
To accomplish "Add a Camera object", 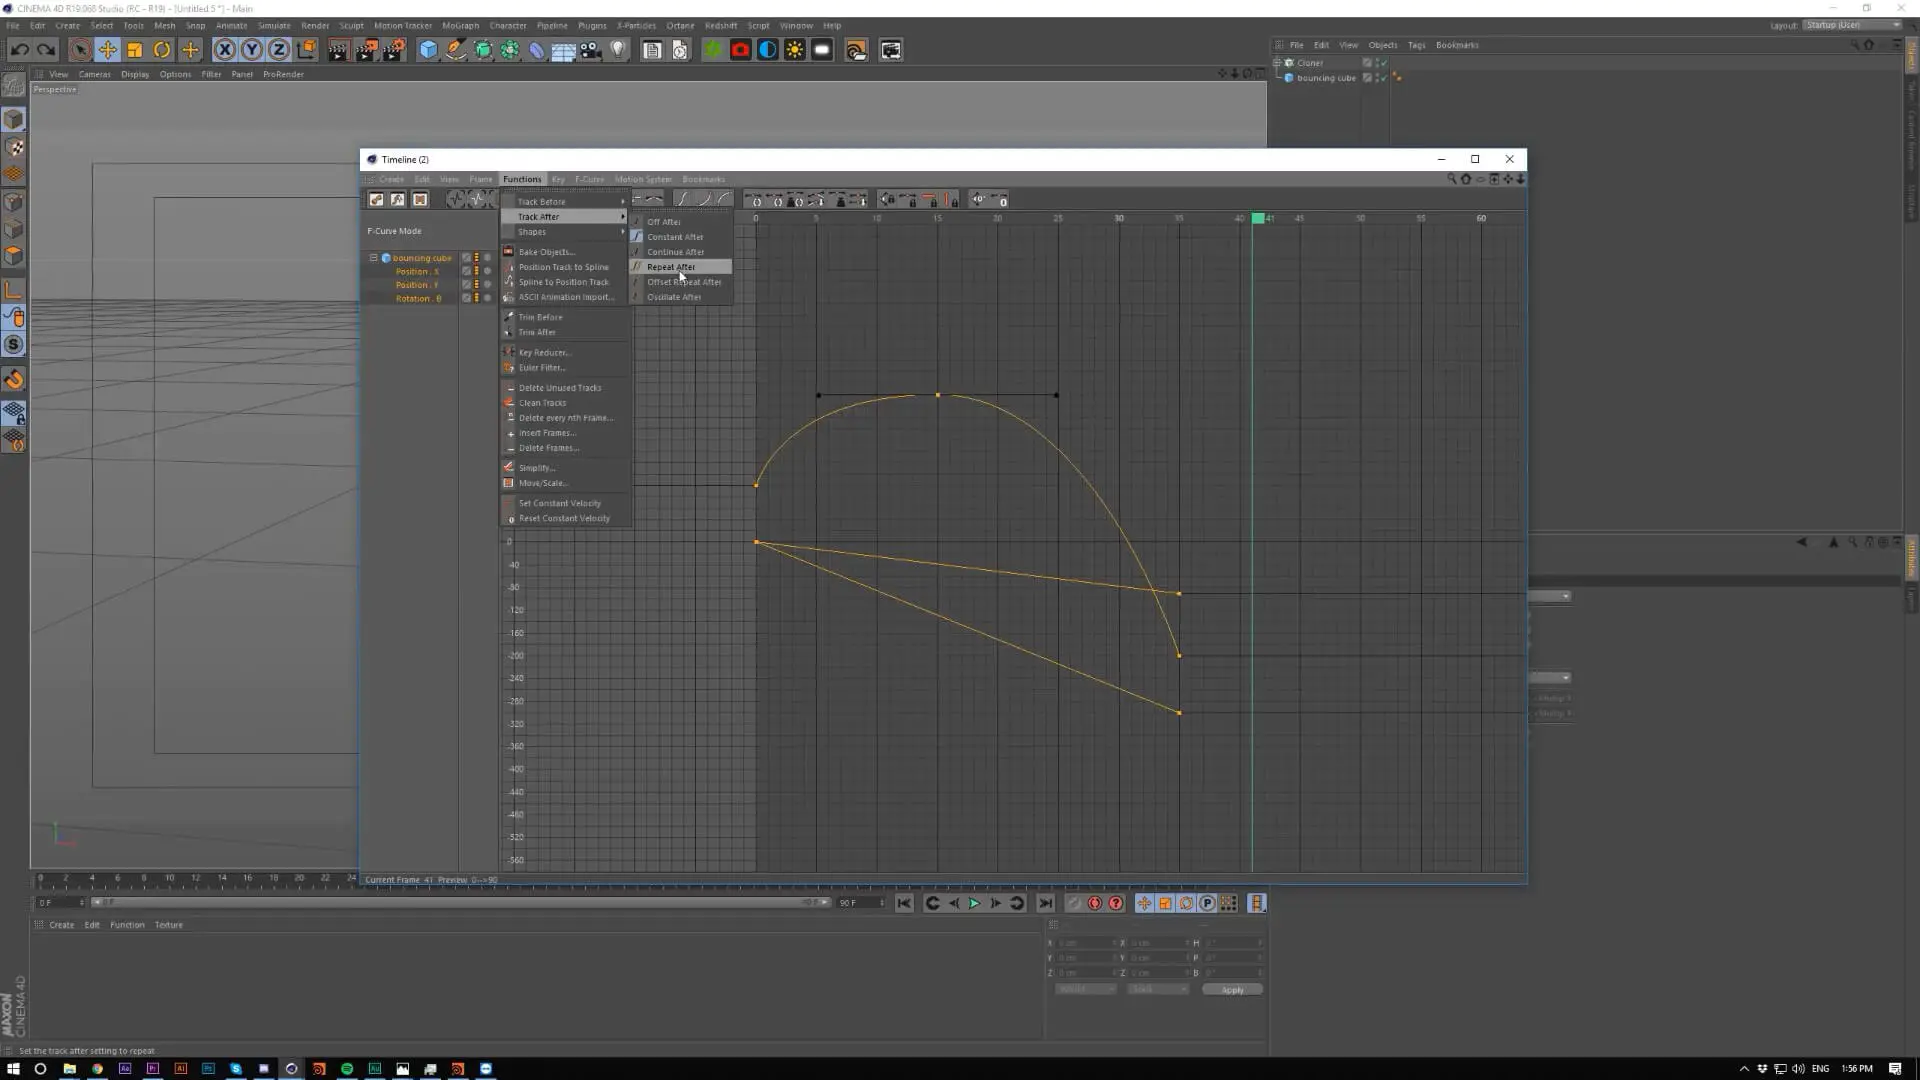I will tap(591, 50).
